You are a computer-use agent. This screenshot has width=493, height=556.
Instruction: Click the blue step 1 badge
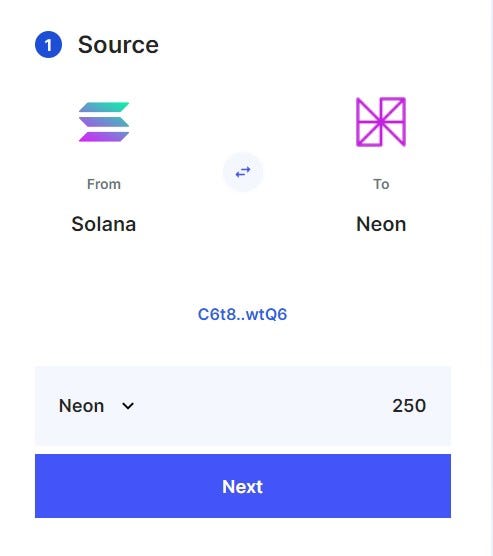(x=49, y=45)
